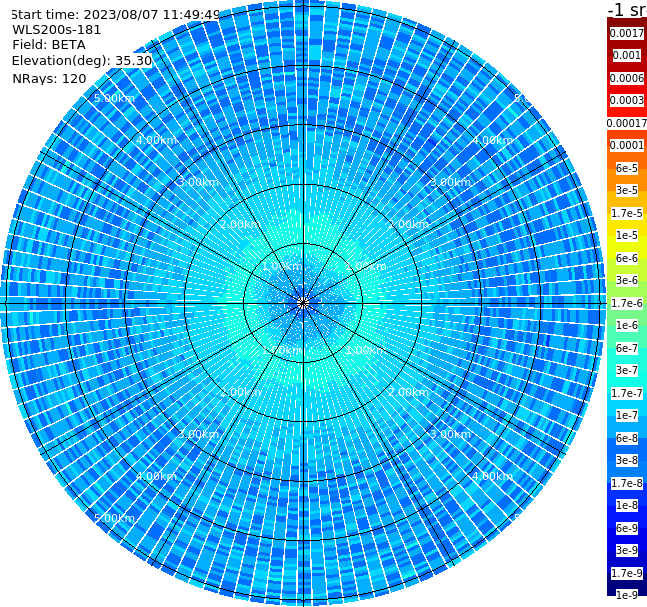Click the 1.7e-9 colorbar label
This screenshot has width=647, height=607.
pos(627,573)
